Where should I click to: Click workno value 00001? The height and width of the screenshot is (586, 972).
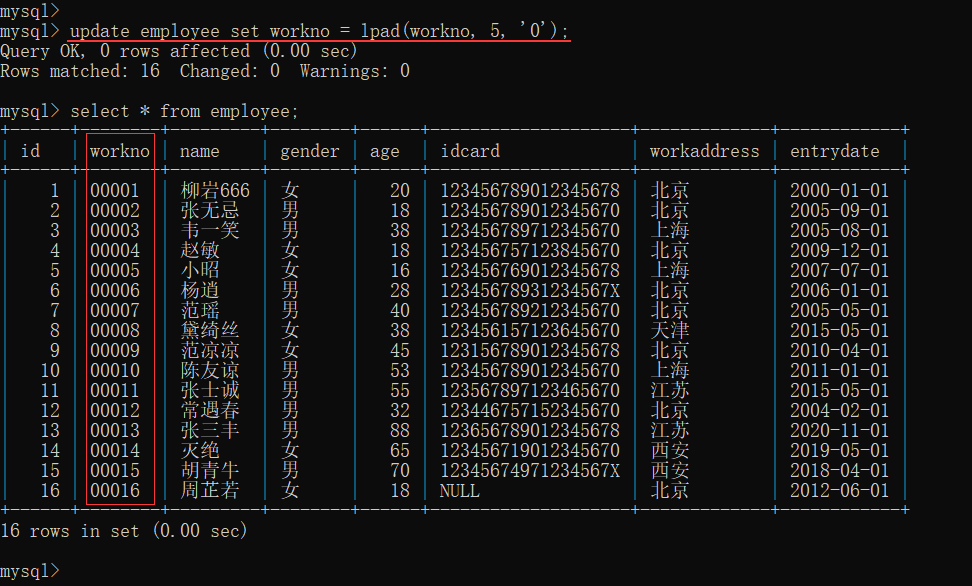click(115, 190)
